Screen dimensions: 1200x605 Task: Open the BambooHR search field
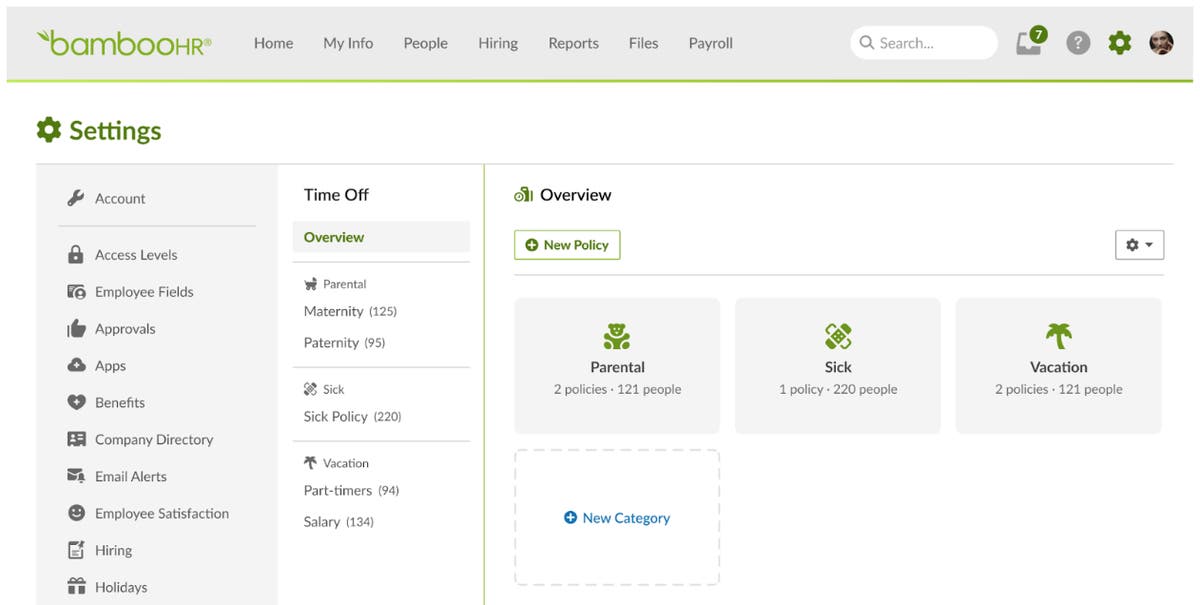click(922, 43)
